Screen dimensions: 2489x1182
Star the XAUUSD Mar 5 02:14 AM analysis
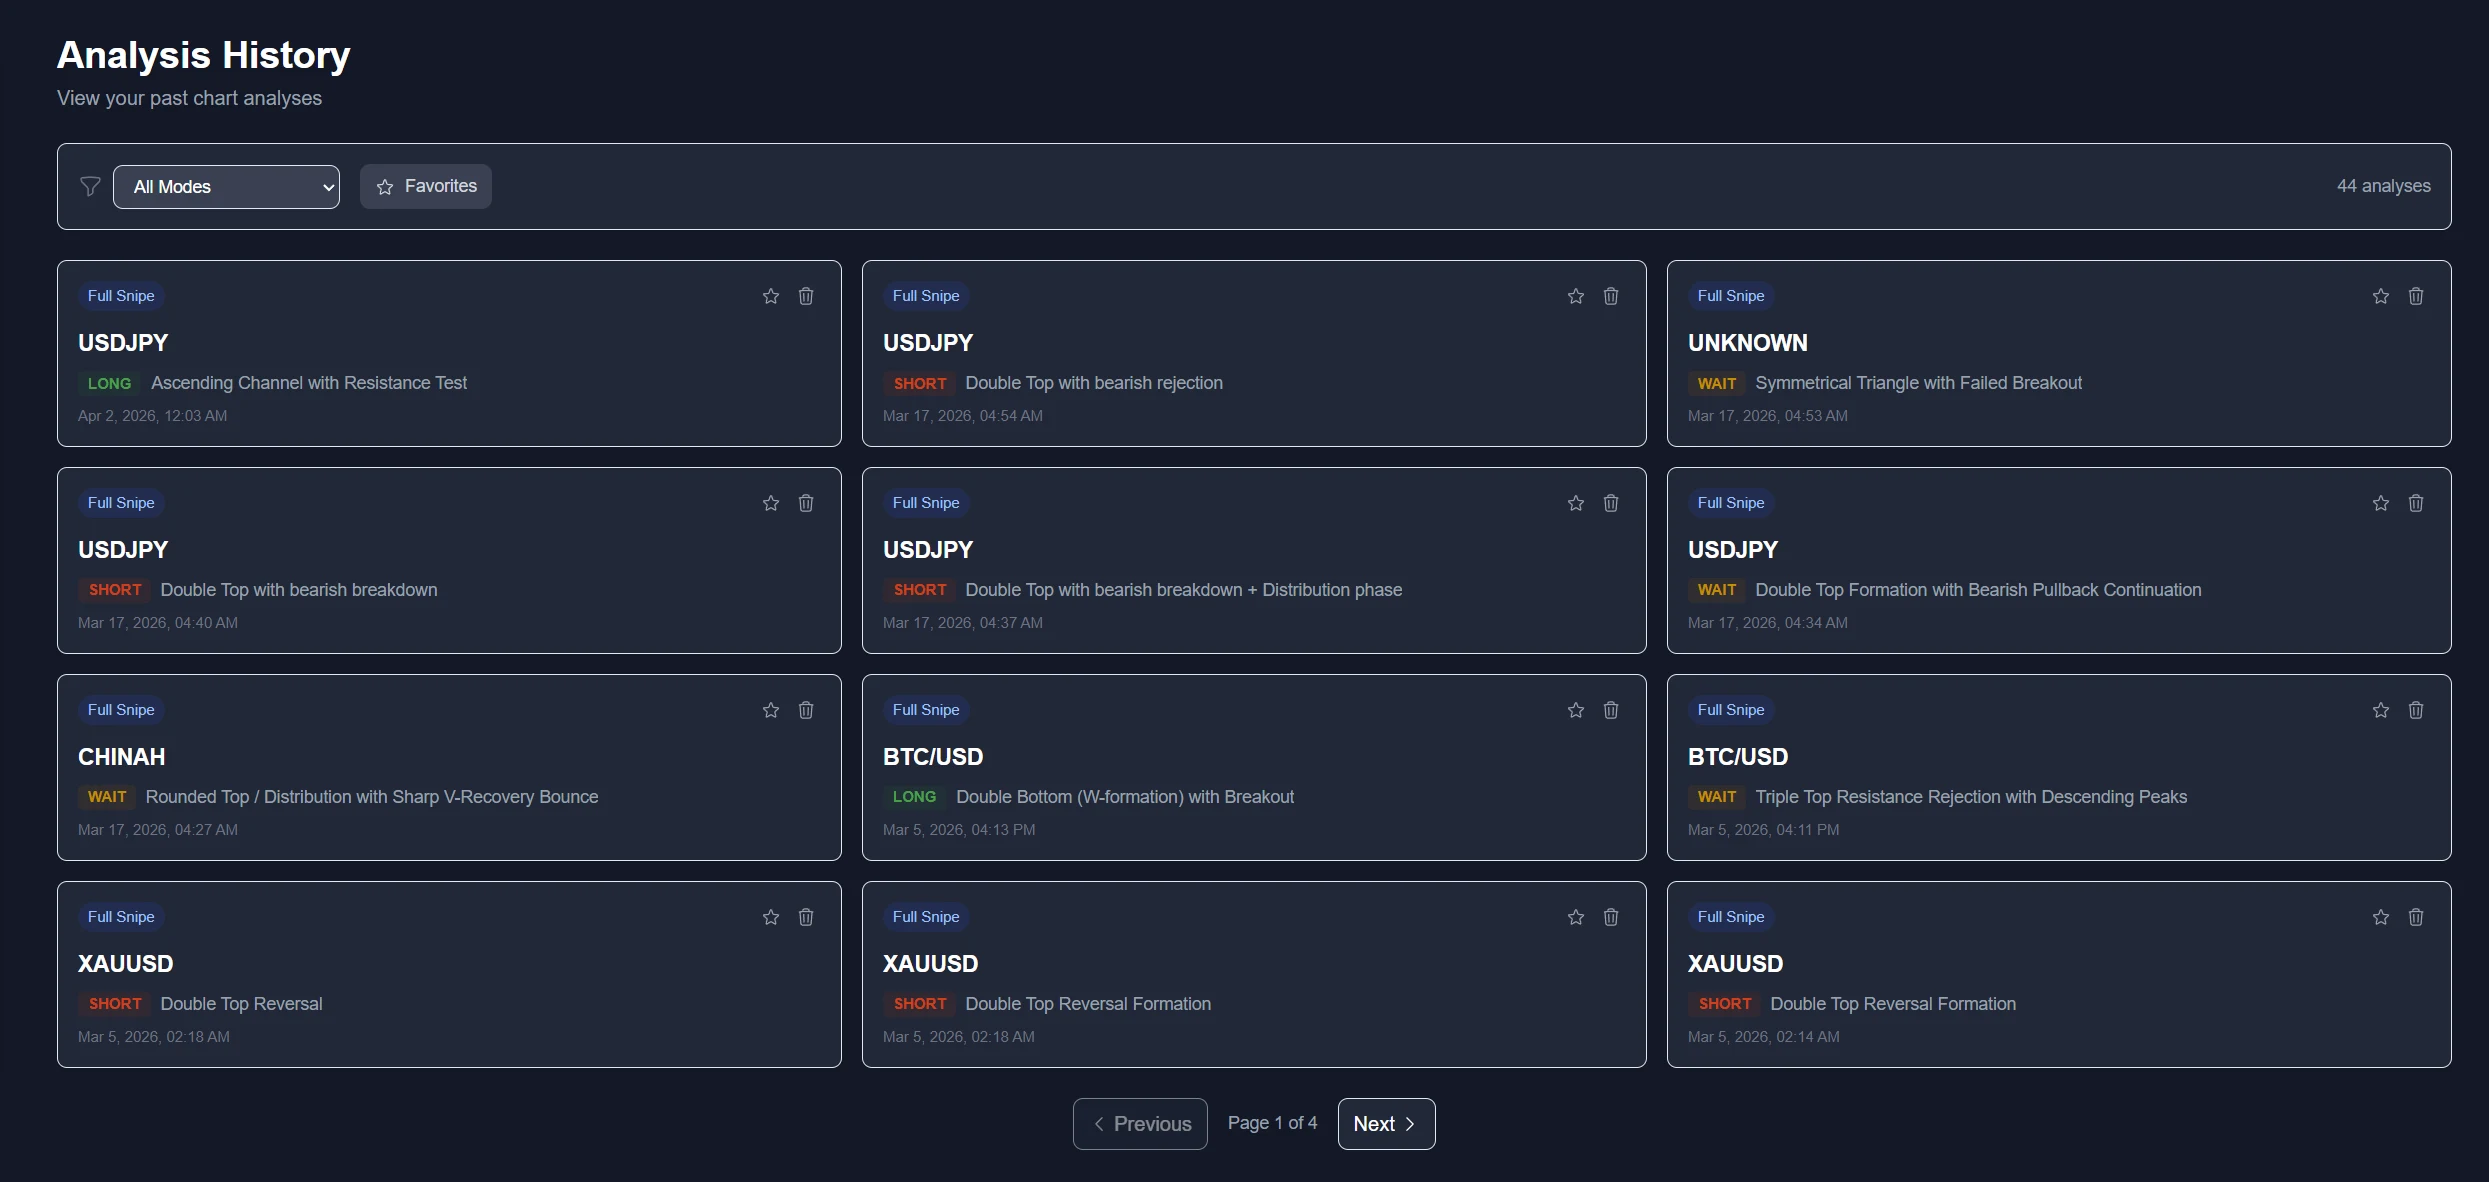coord(2381,917)
